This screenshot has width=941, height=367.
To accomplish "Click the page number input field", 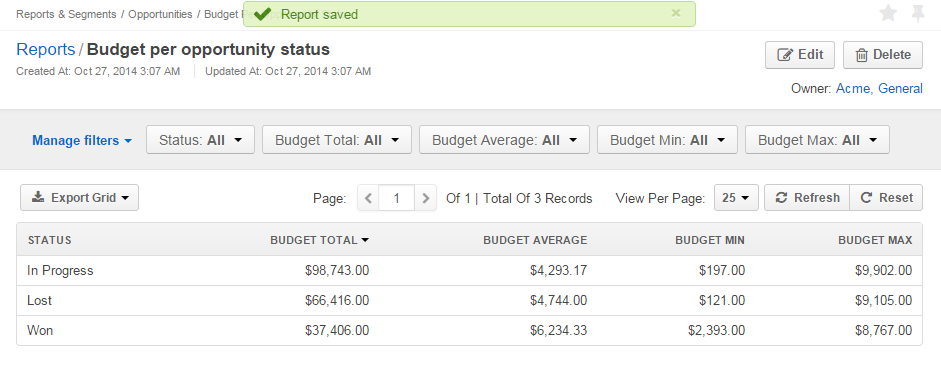I will pyautogui.click(x=397, y=198).
